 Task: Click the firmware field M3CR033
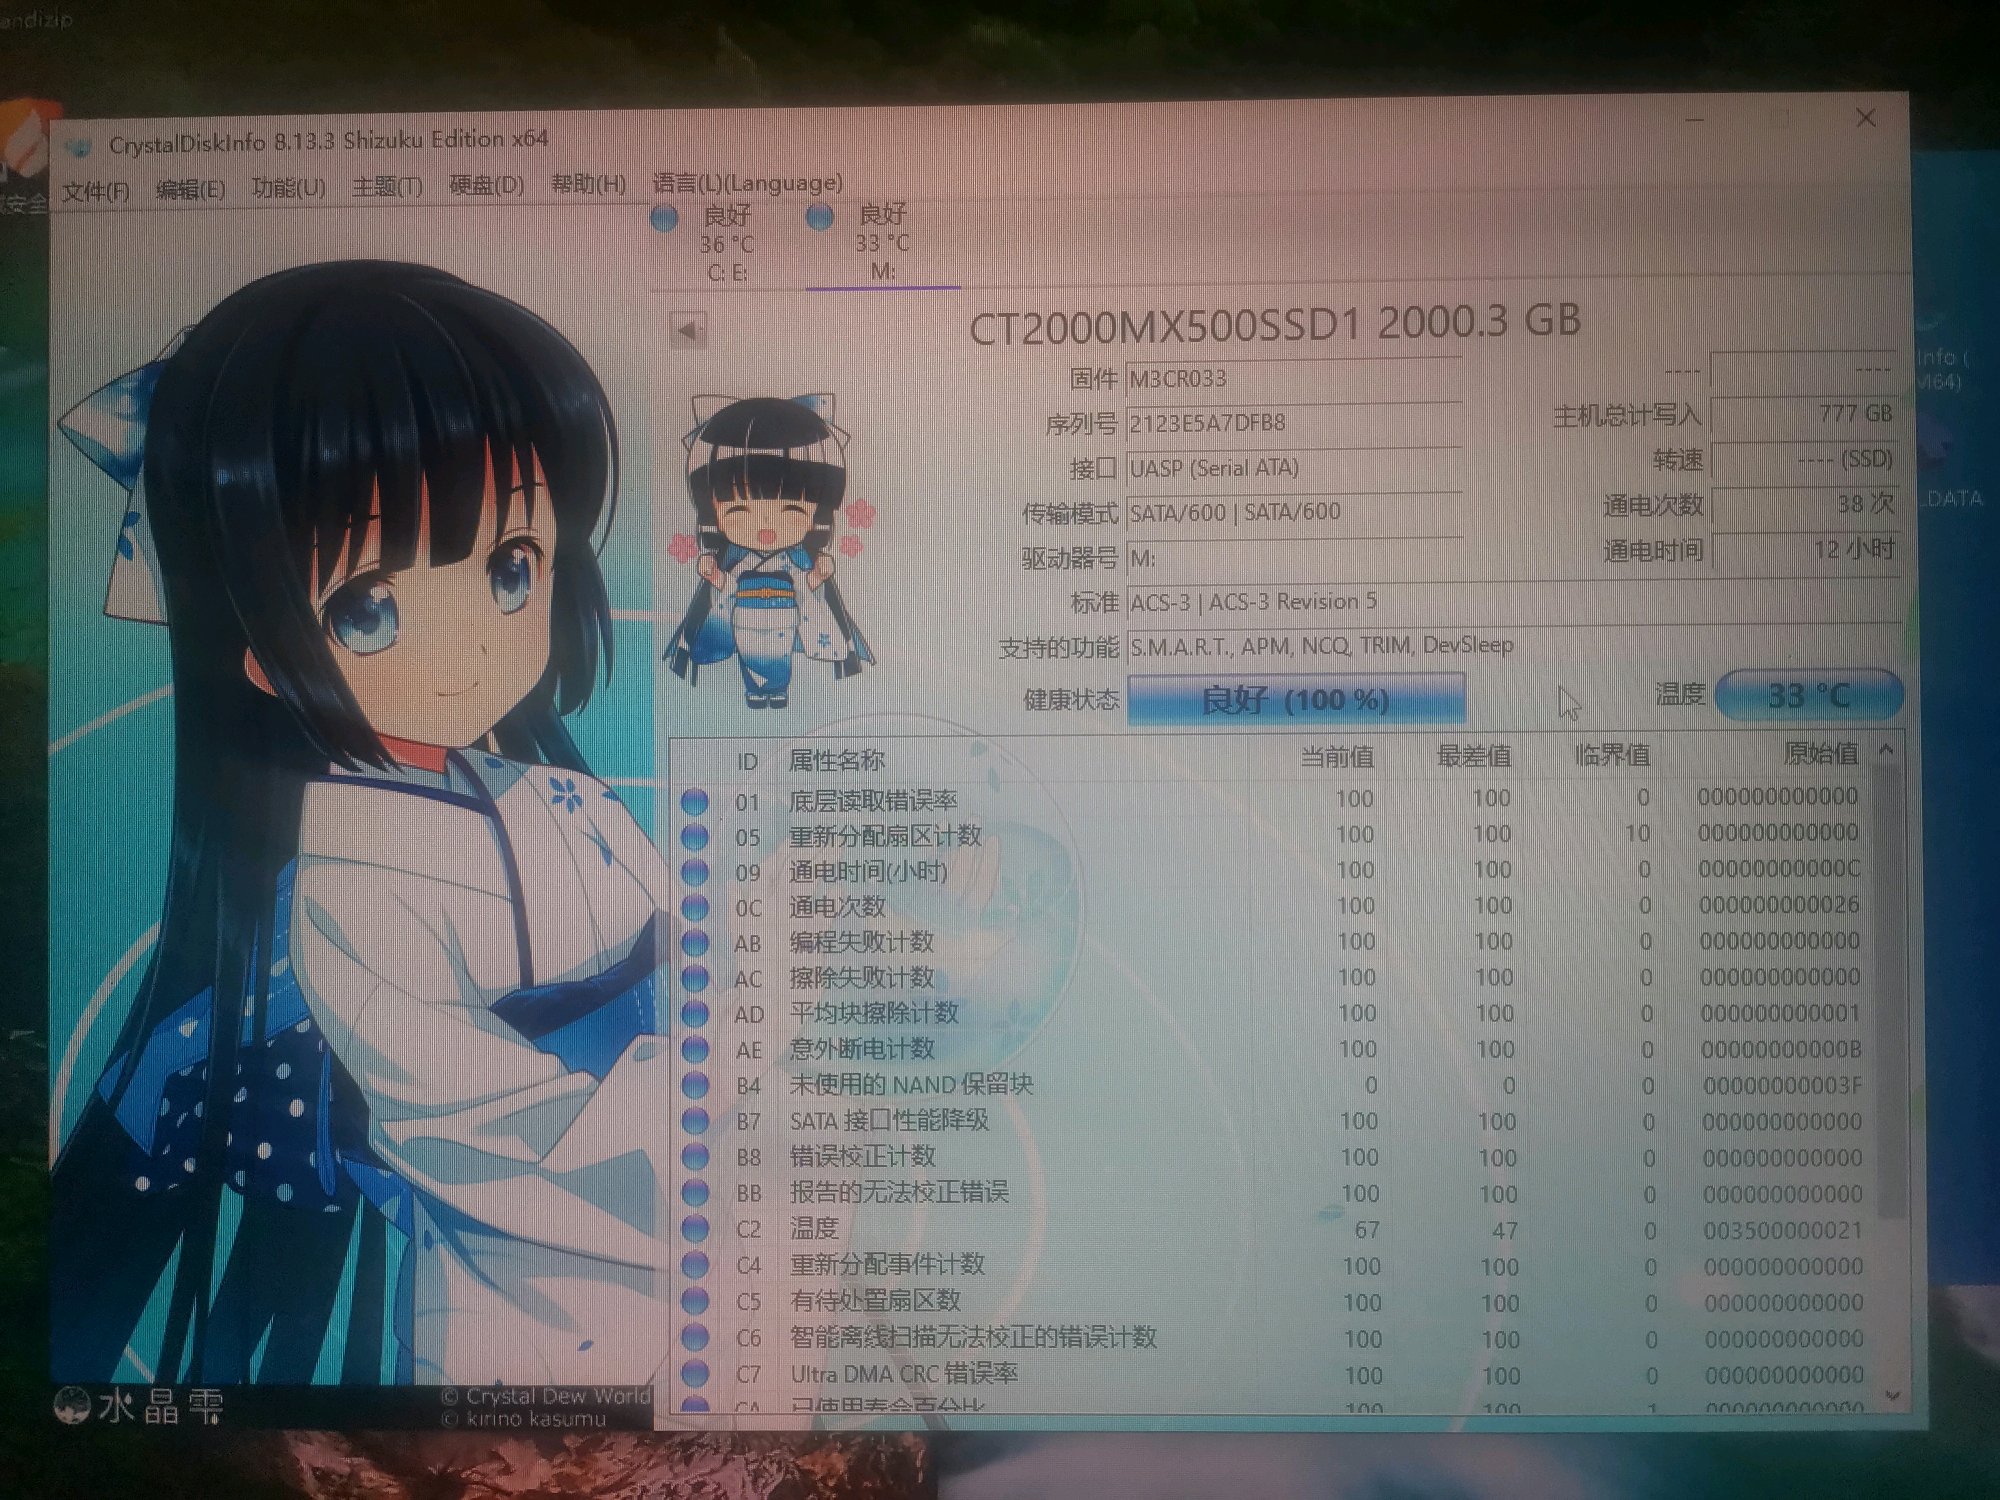(1293, 379)
